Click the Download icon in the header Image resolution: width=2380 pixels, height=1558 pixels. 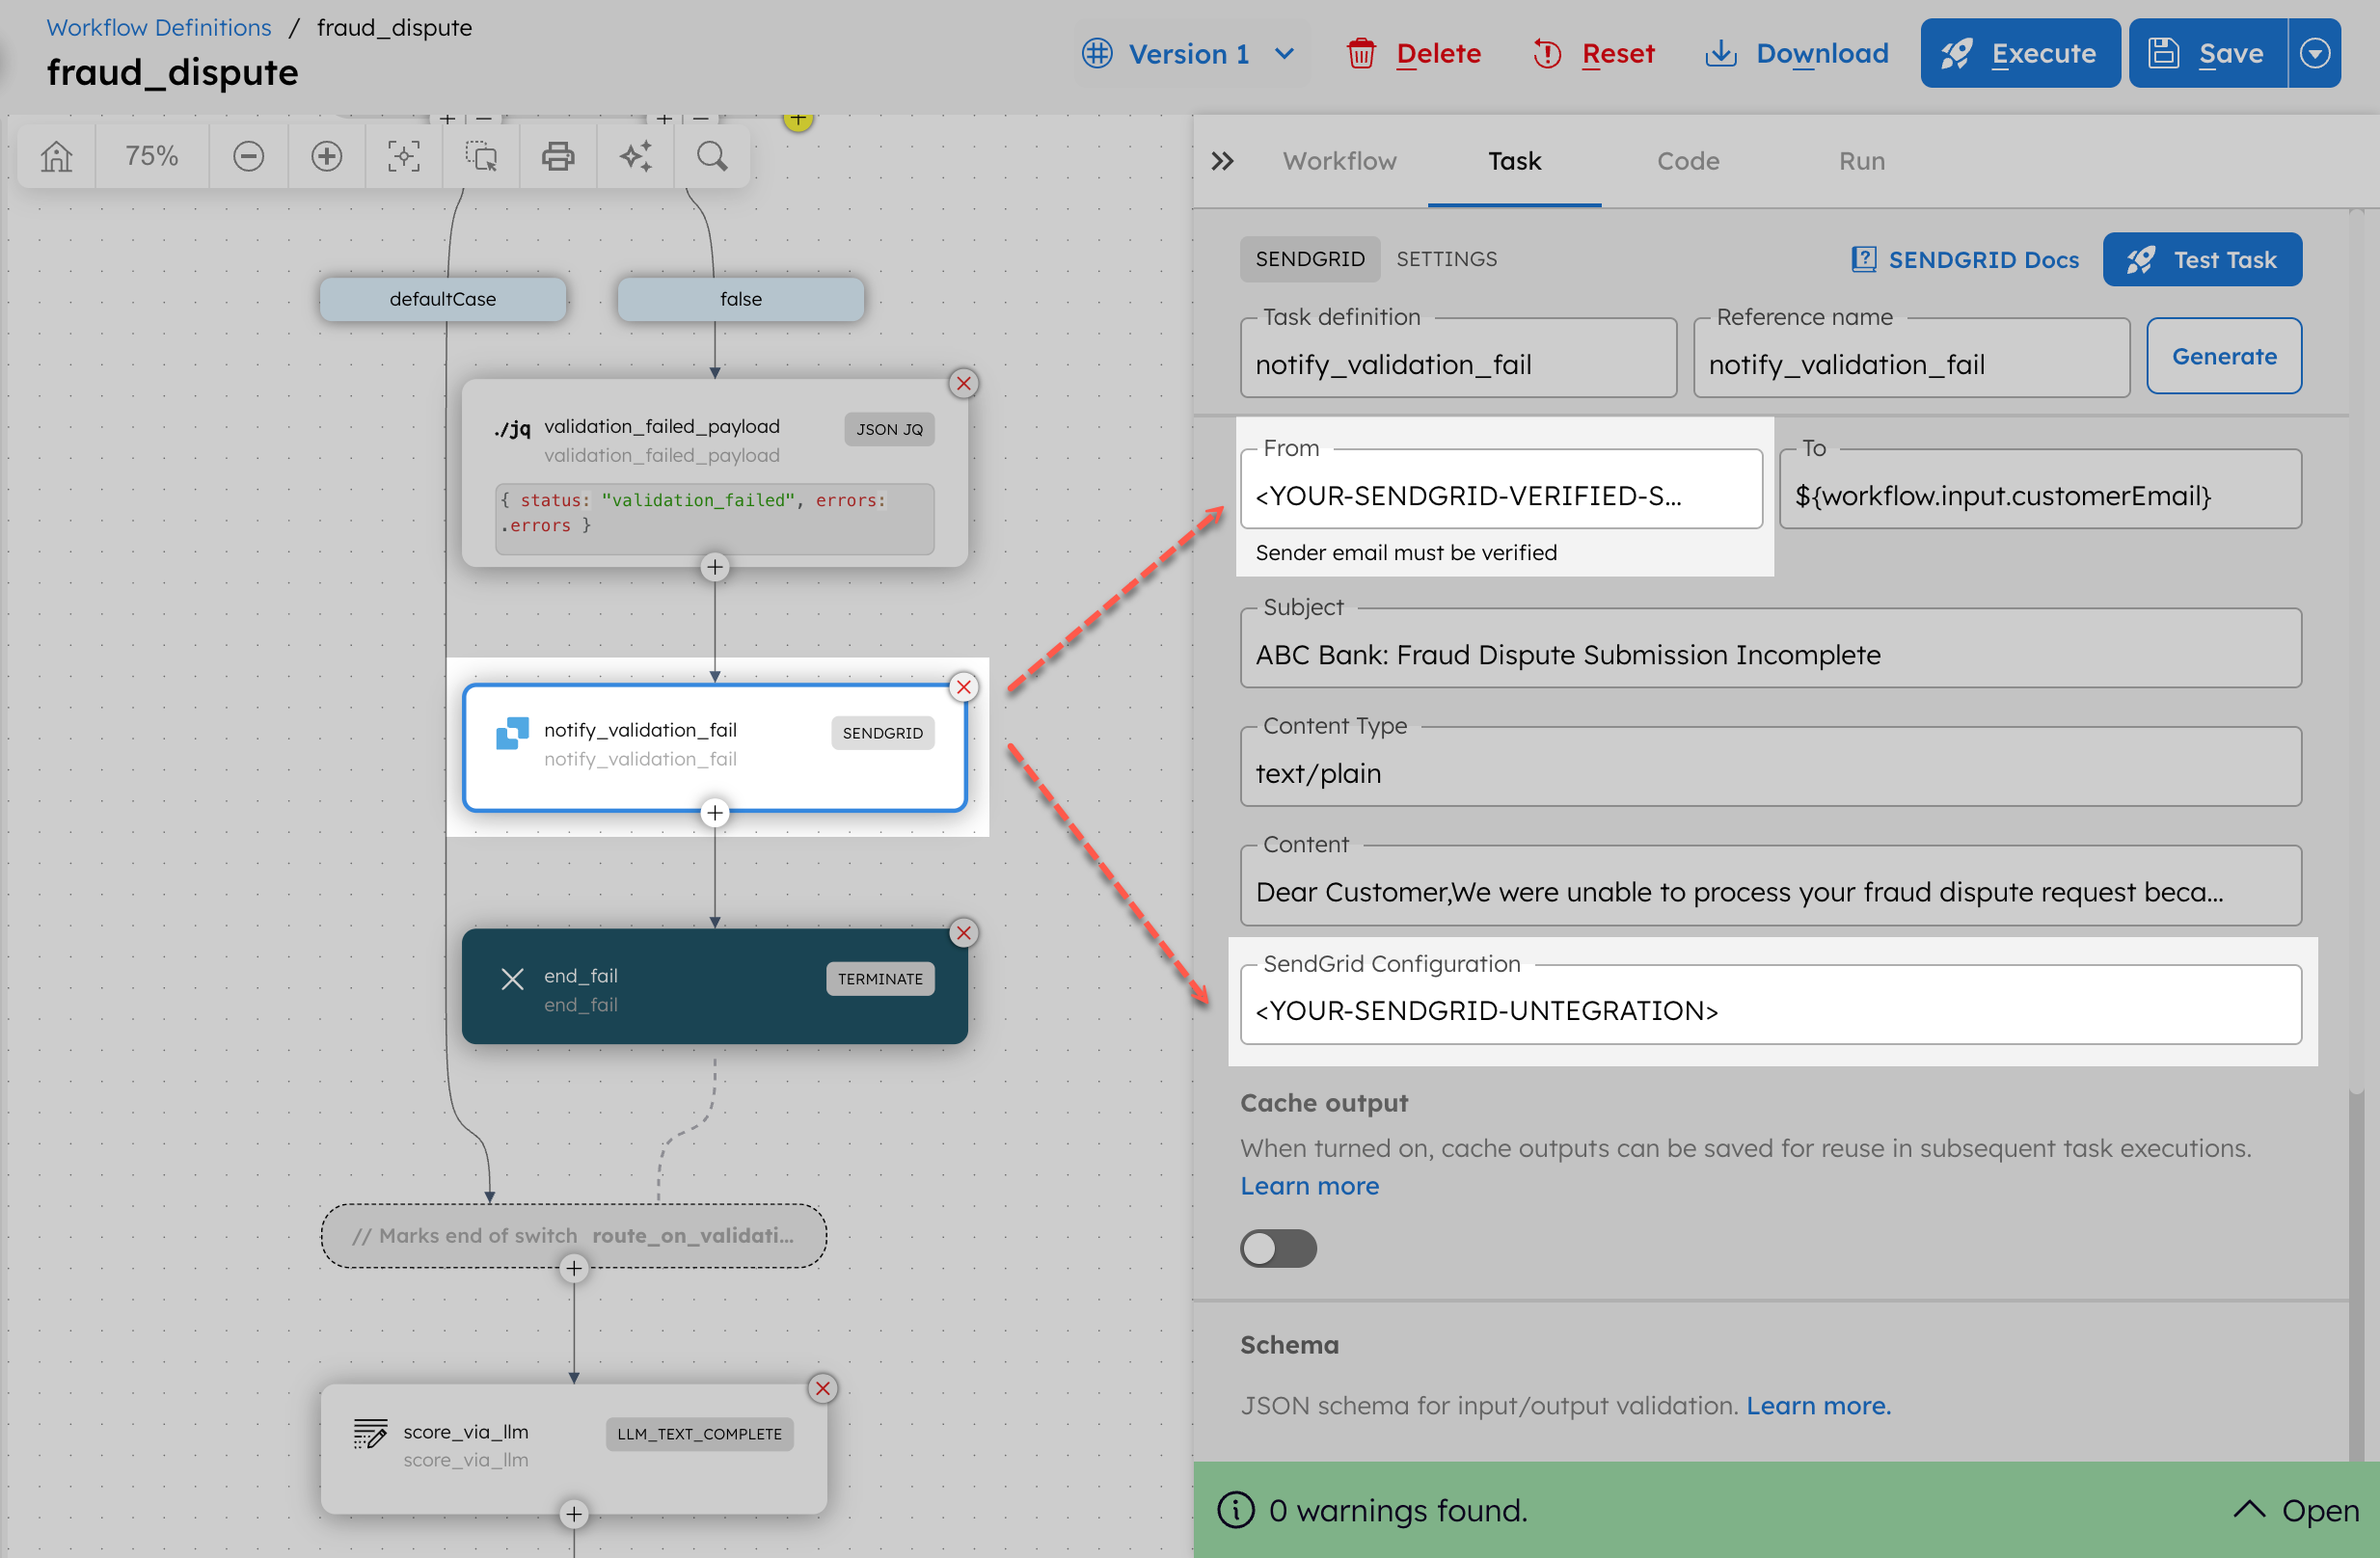point(1721,53)
